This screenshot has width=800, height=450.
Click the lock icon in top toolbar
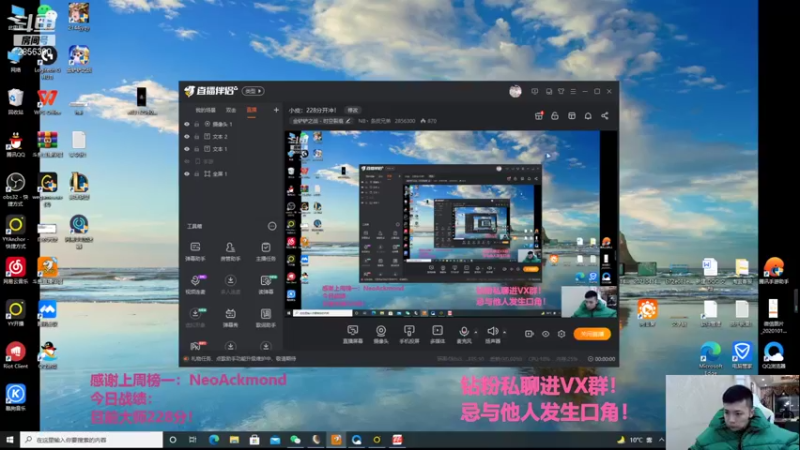(555, 116)
